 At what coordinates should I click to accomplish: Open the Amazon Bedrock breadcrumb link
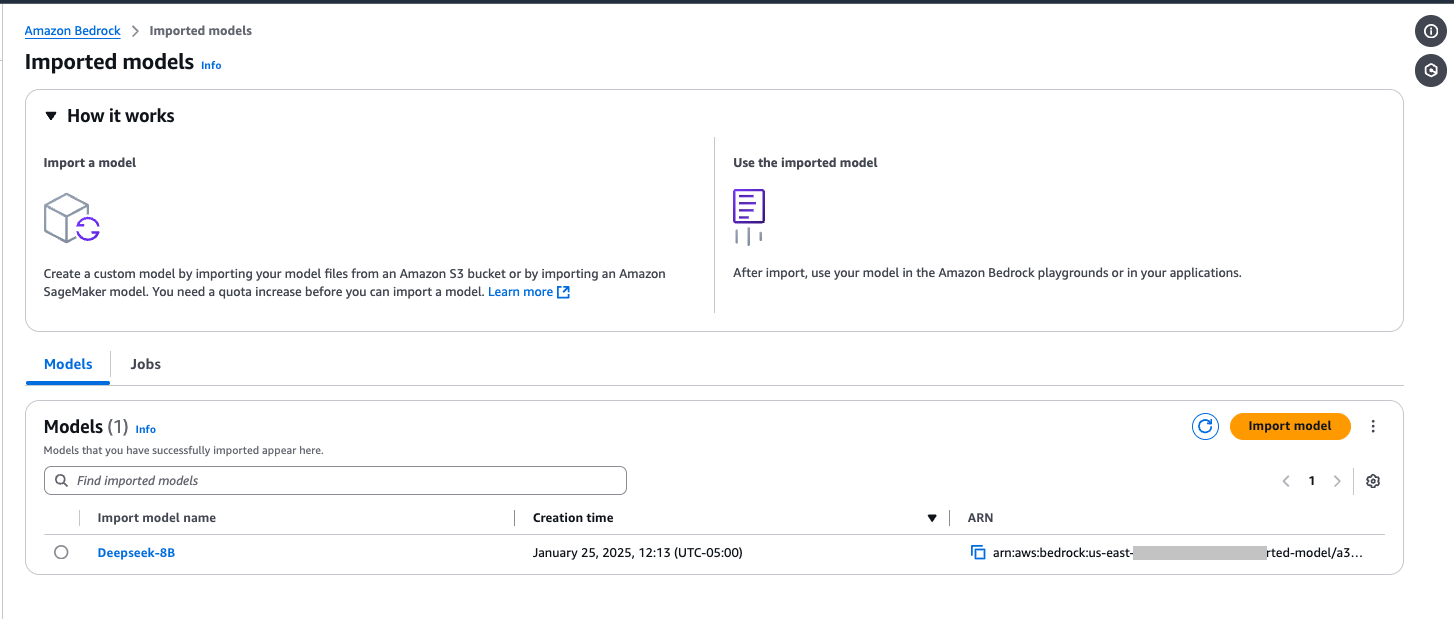[73, 31]
